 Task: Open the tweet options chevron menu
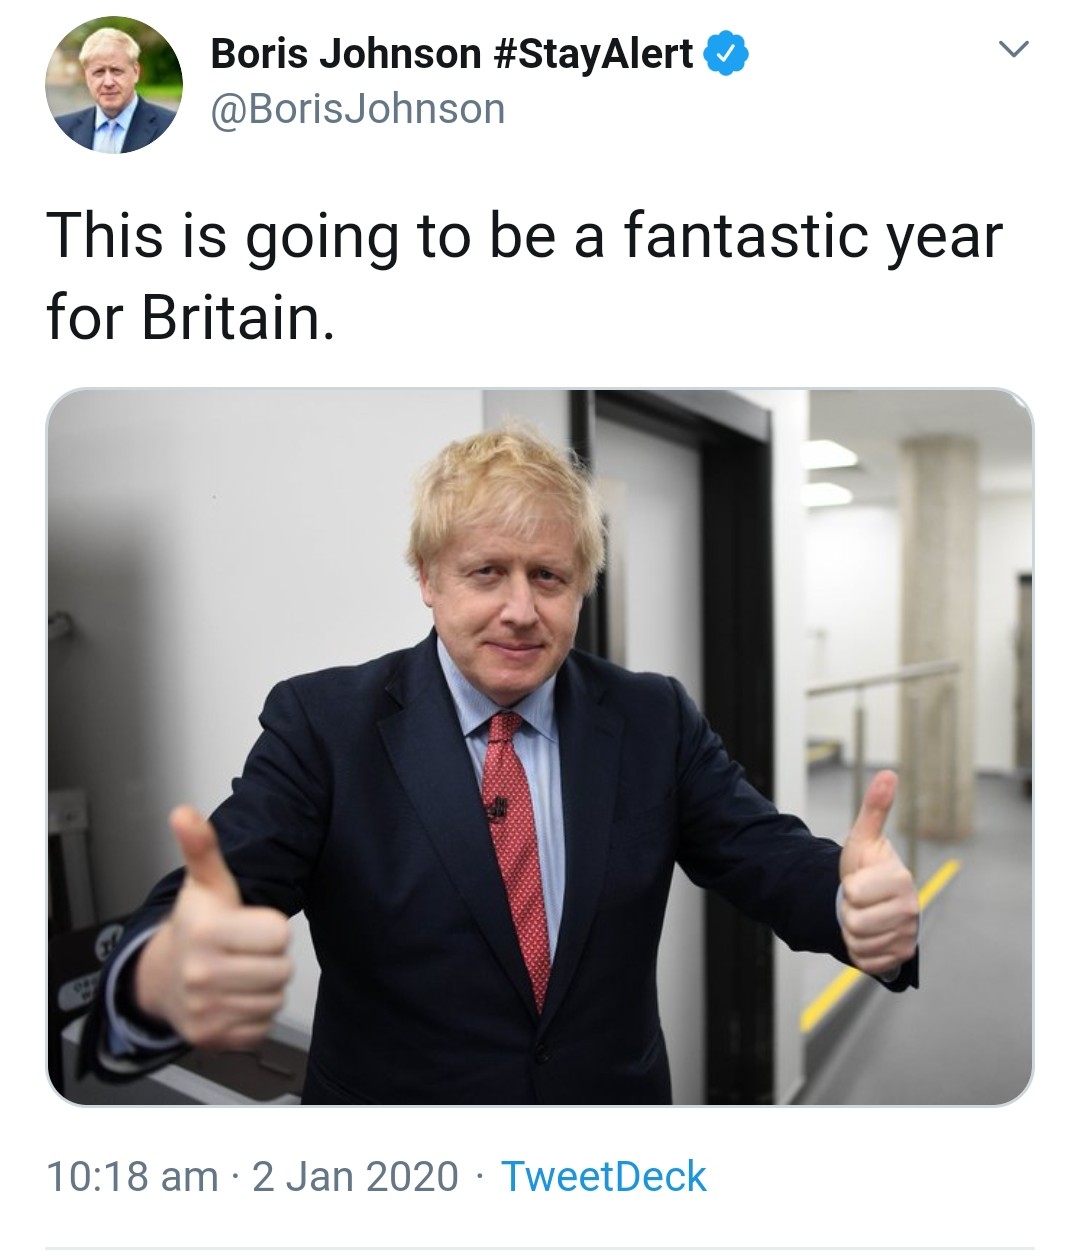coord(1014,49)
